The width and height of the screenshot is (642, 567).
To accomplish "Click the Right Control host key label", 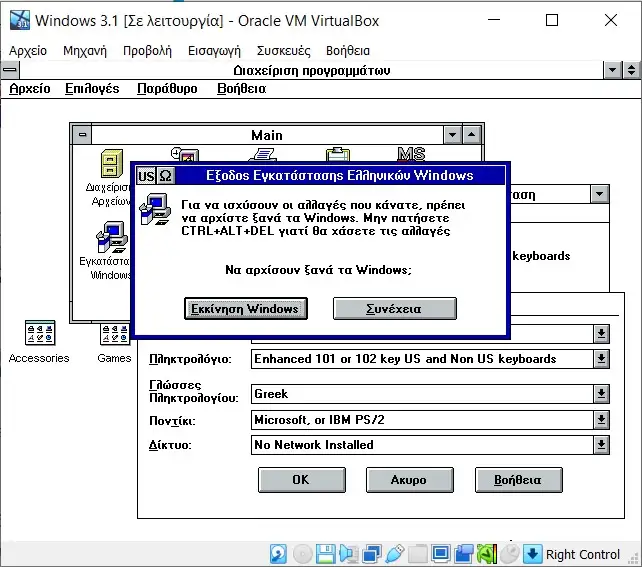I will pos(583,554).
